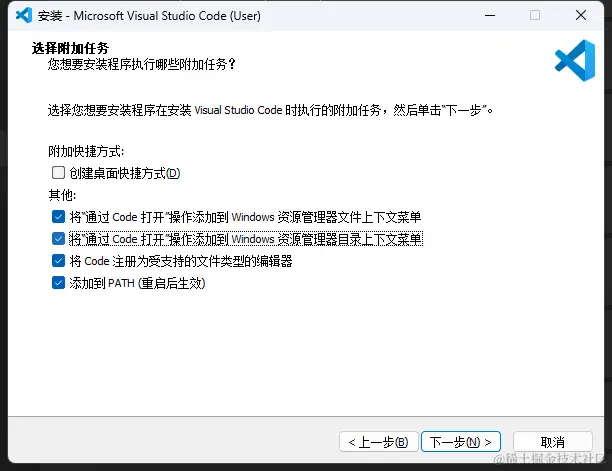This screenshot has width=612, height=471.
Task: Click the 选择附加任务 heading
Action: pos(70,48)
